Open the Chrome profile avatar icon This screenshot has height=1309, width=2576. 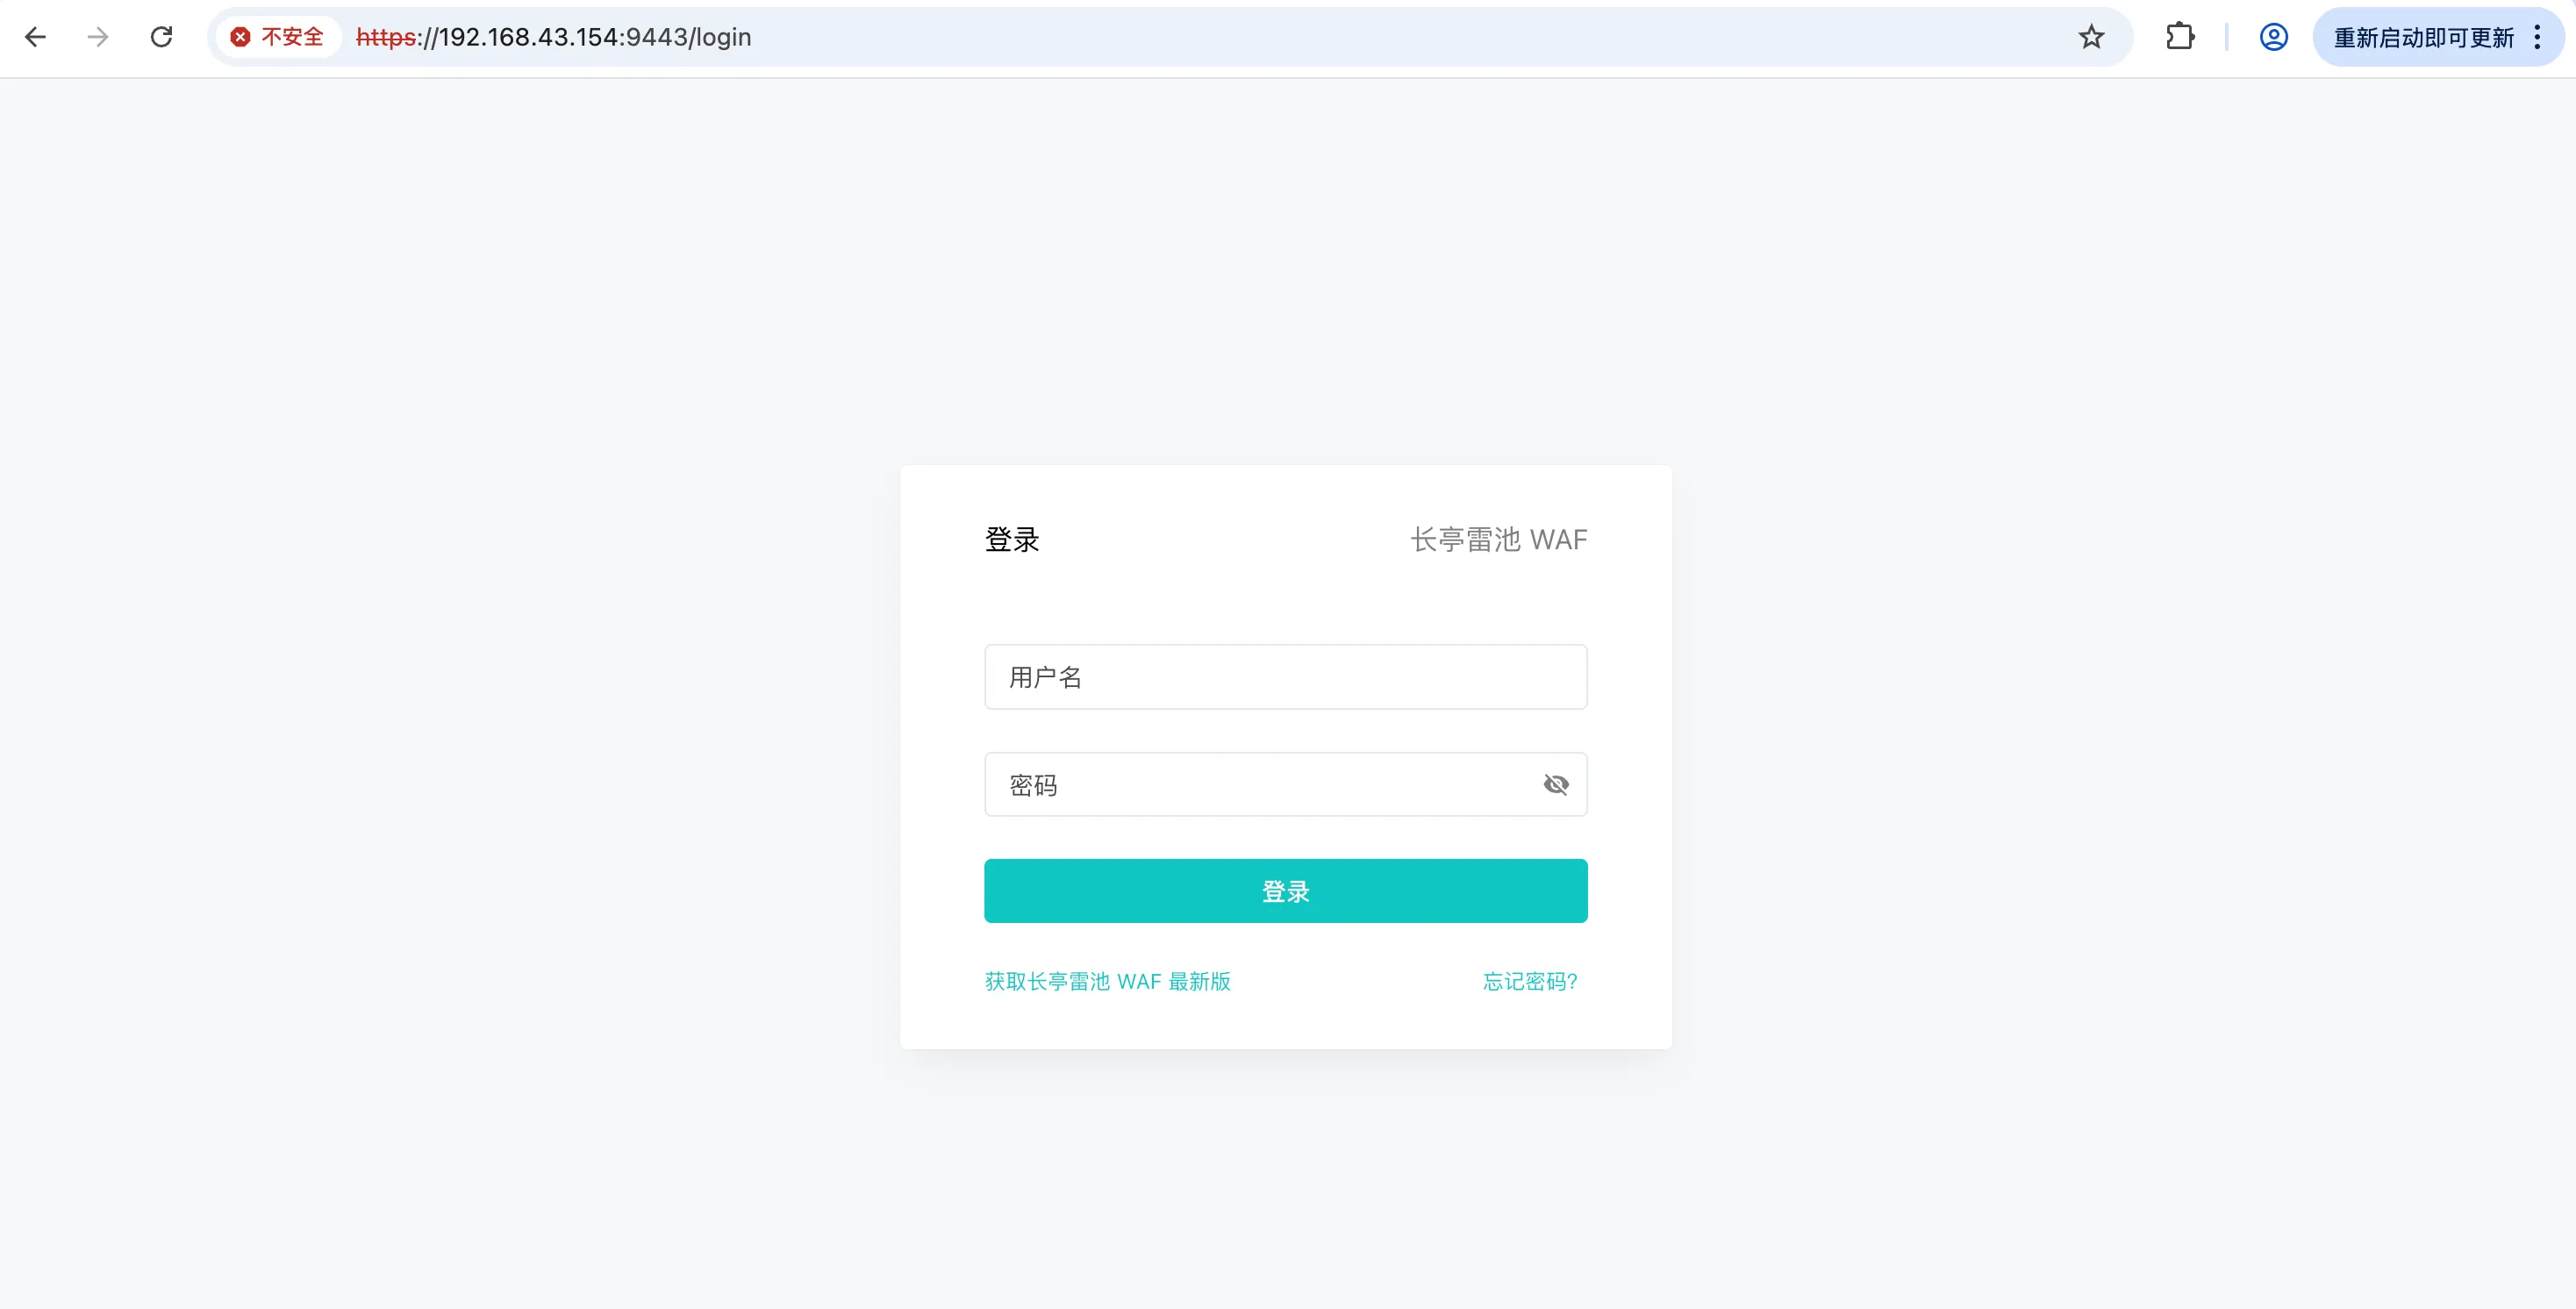[x=2273, y=37]
